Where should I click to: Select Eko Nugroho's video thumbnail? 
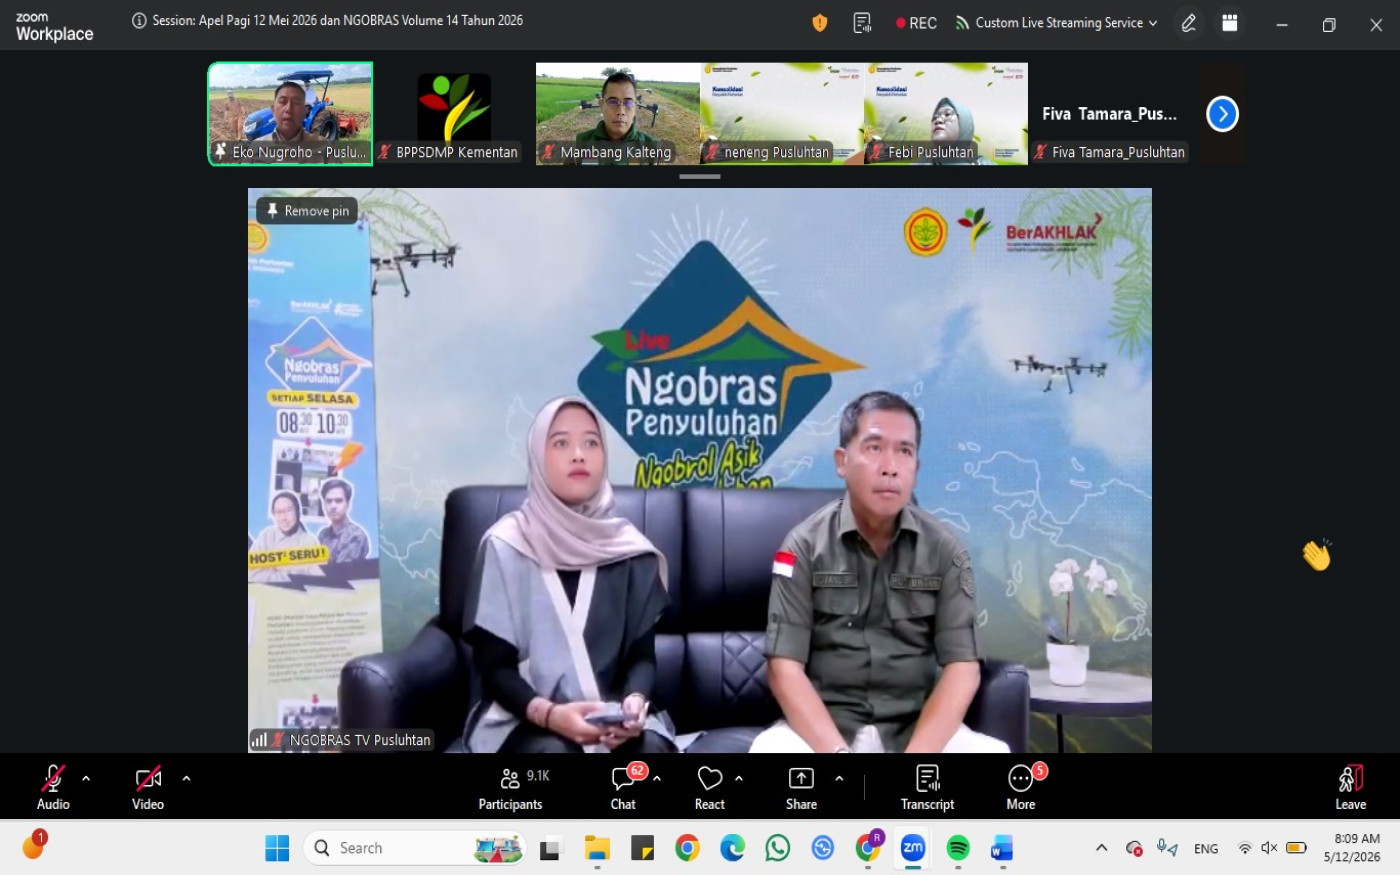(290, 114)
